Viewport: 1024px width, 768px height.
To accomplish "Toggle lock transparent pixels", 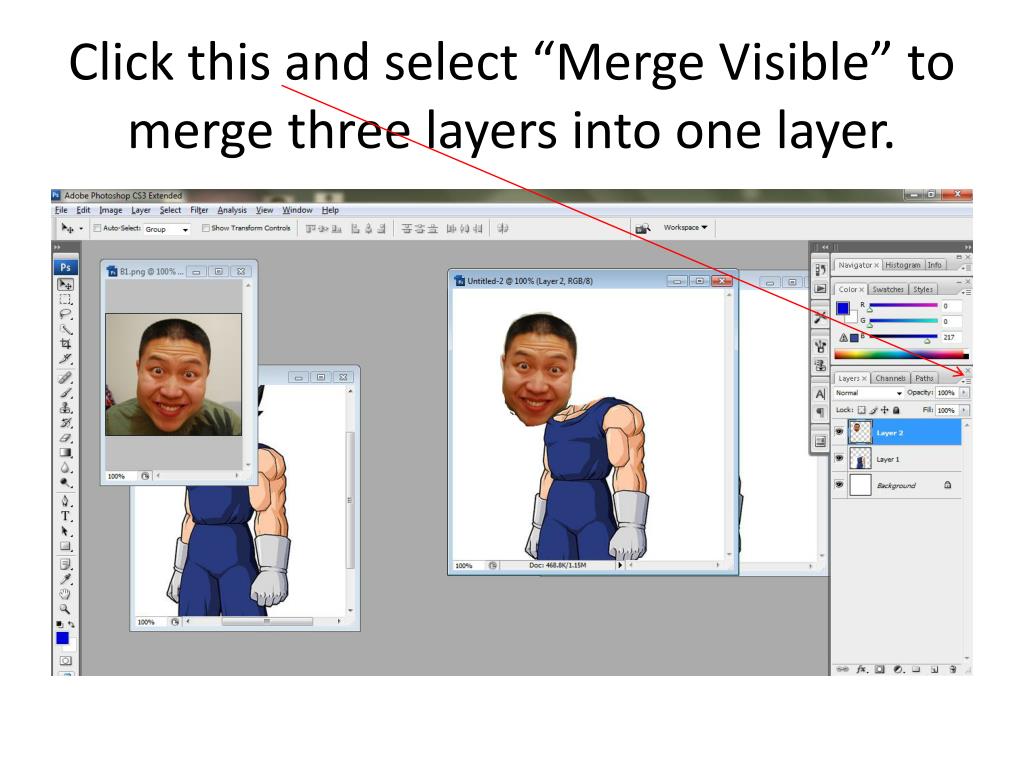I will [861, 410].
